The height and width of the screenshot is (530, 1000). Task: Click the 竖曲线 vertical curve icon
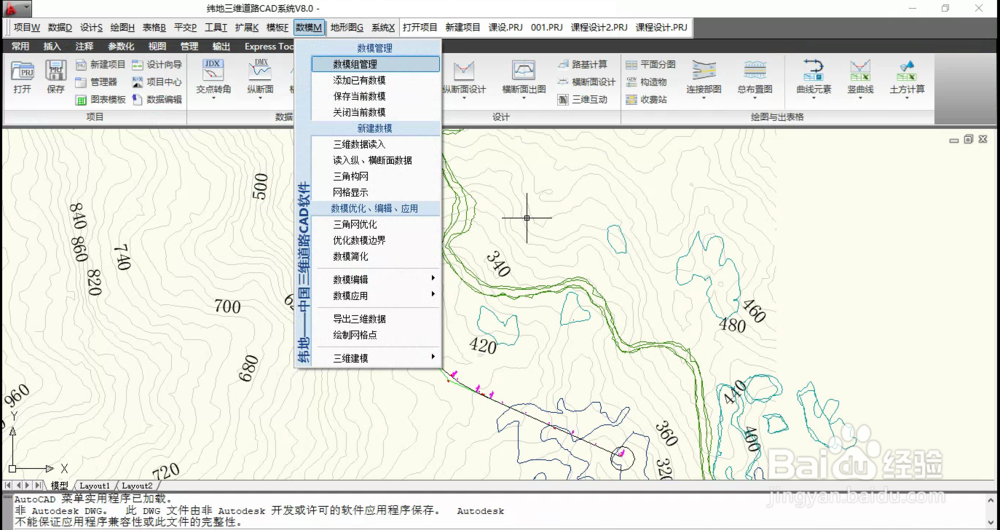[x=860, y=71]
